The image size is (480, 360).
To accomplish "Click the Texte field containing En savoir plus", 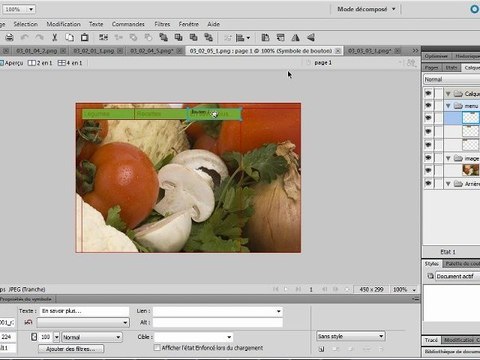I will [84, 311].
